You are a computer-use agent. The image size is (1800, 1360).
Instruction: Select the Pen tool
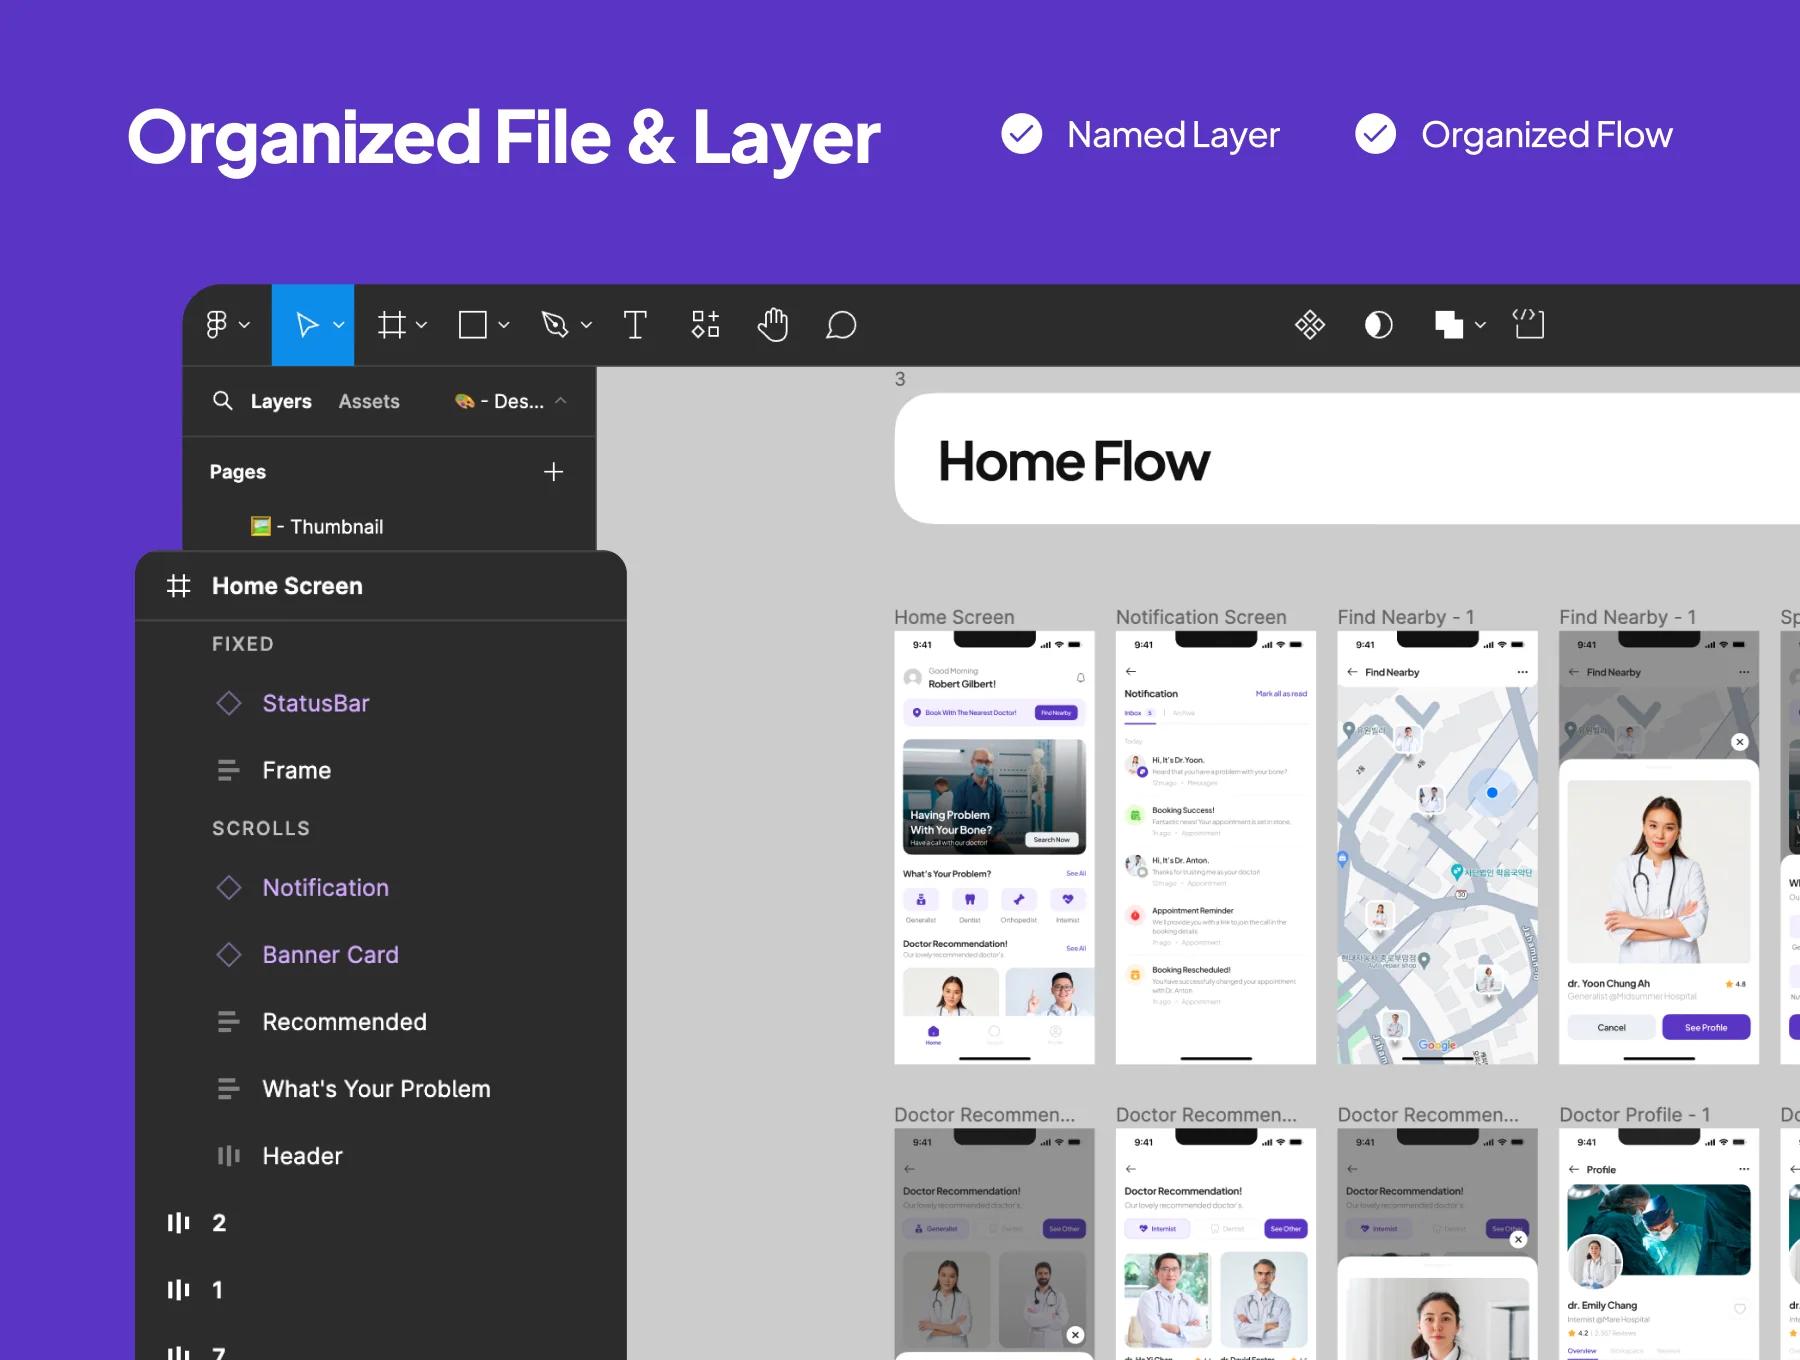click(x=555, y=325)
